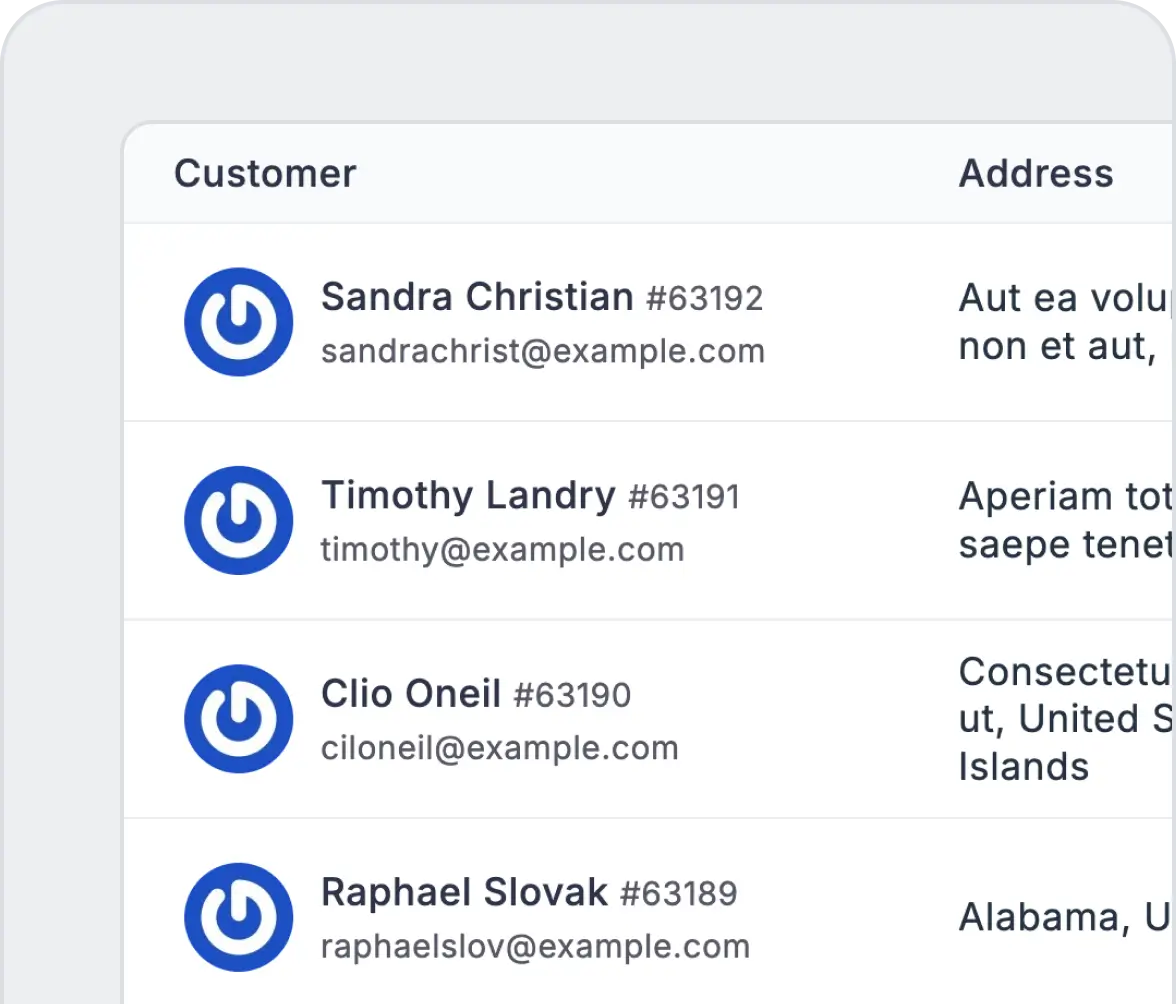Click email timothy@example.com
This screenshot has height=1004, width=1176.
tap(502, 549)
